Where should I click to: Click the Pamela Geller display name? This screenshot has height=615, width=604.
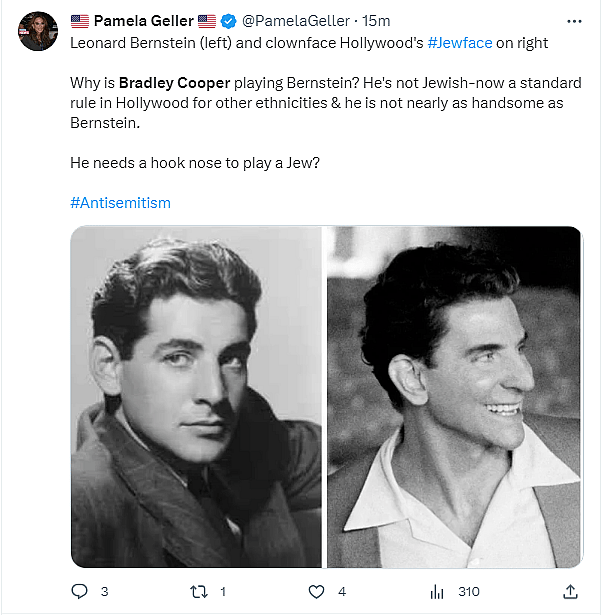pos(143,21)
